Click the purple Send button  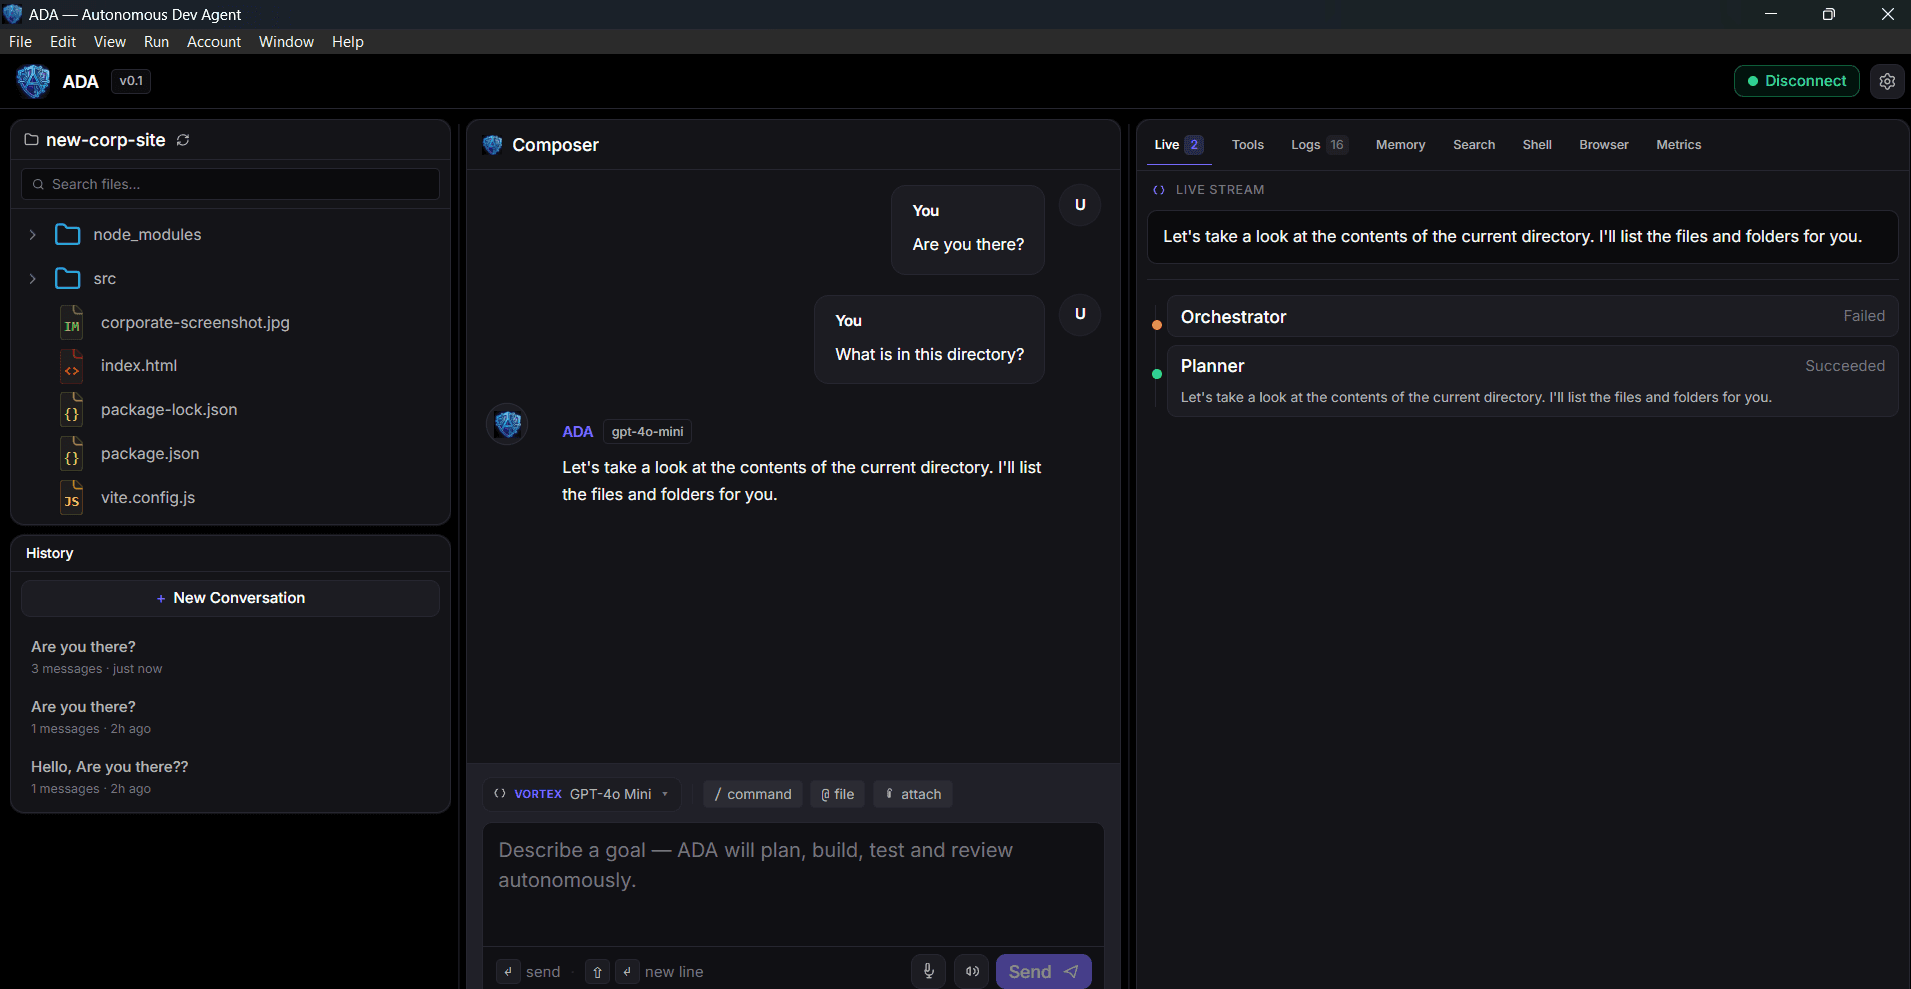click(x=1043, y=971)
